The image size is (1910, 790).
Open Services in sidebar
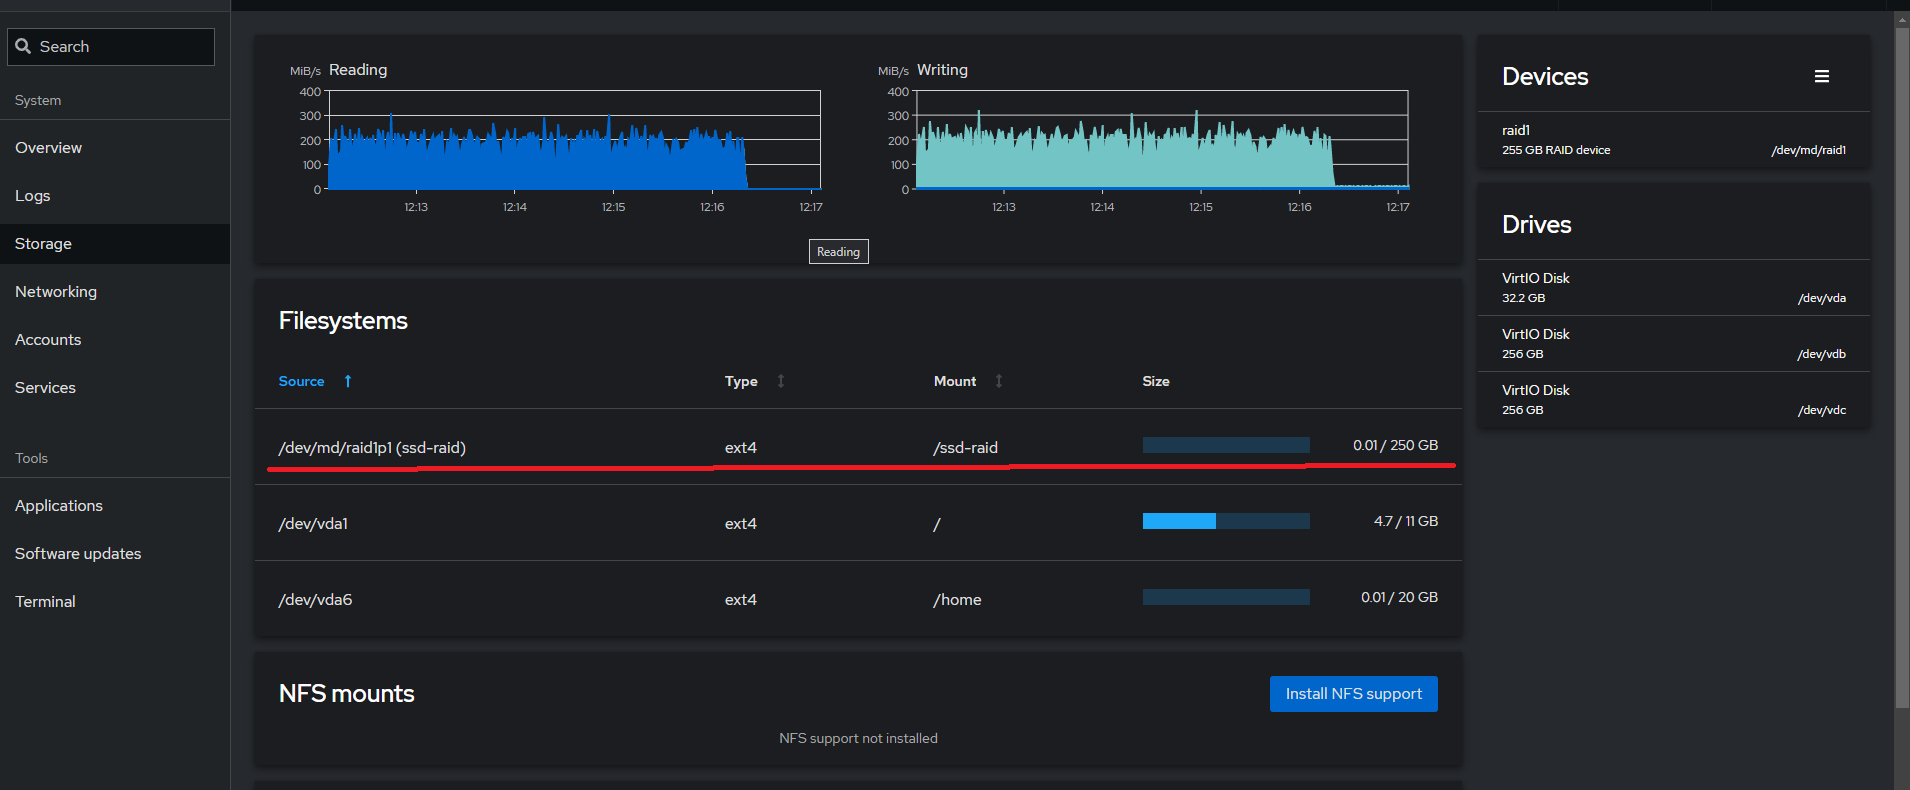pos(115,388)
